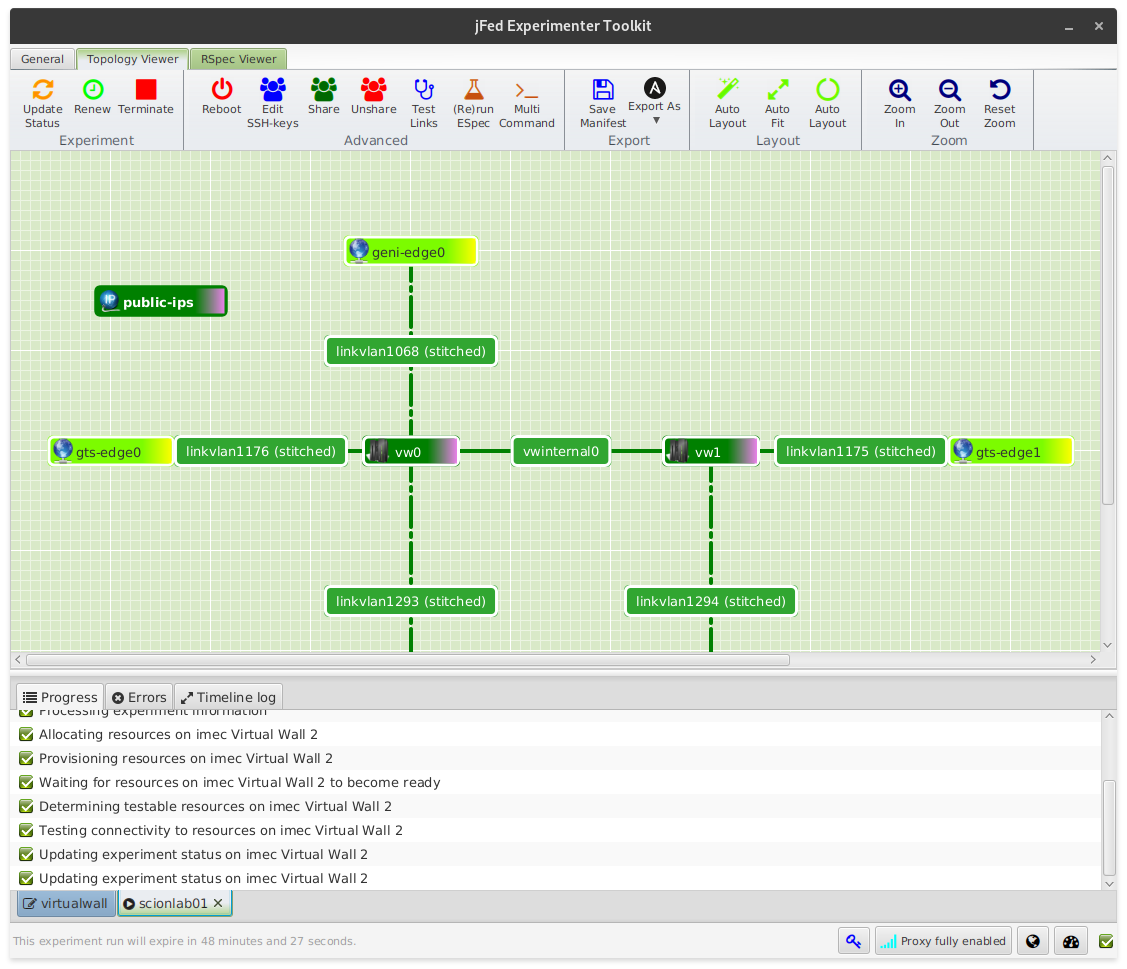This screenshot has height=969, width=1127.
Task: Click the Update Status refresh icon
Action: point(42,90)
